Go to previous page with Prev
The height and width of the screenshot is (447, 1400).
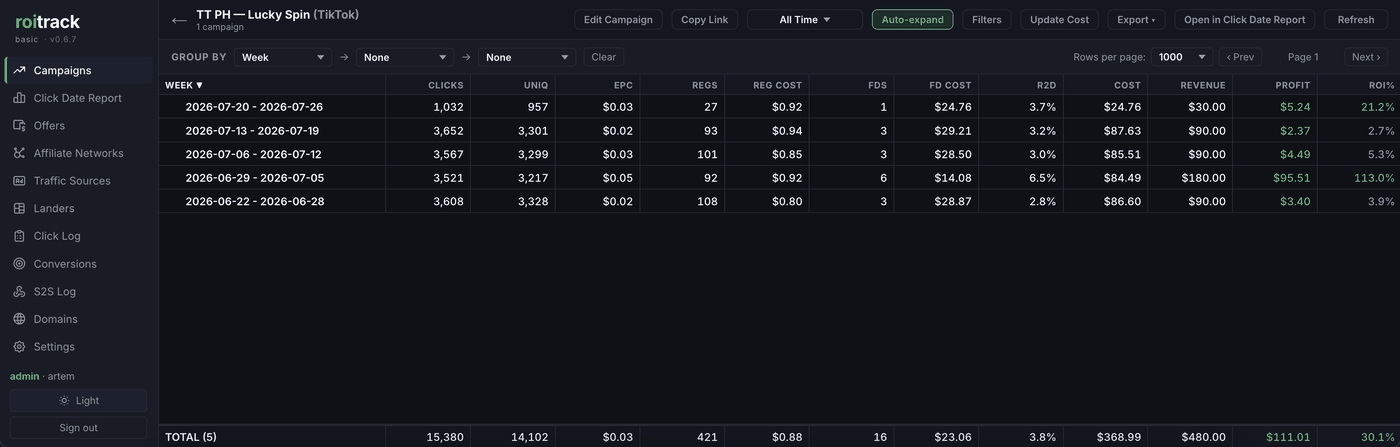(1240, 57)
